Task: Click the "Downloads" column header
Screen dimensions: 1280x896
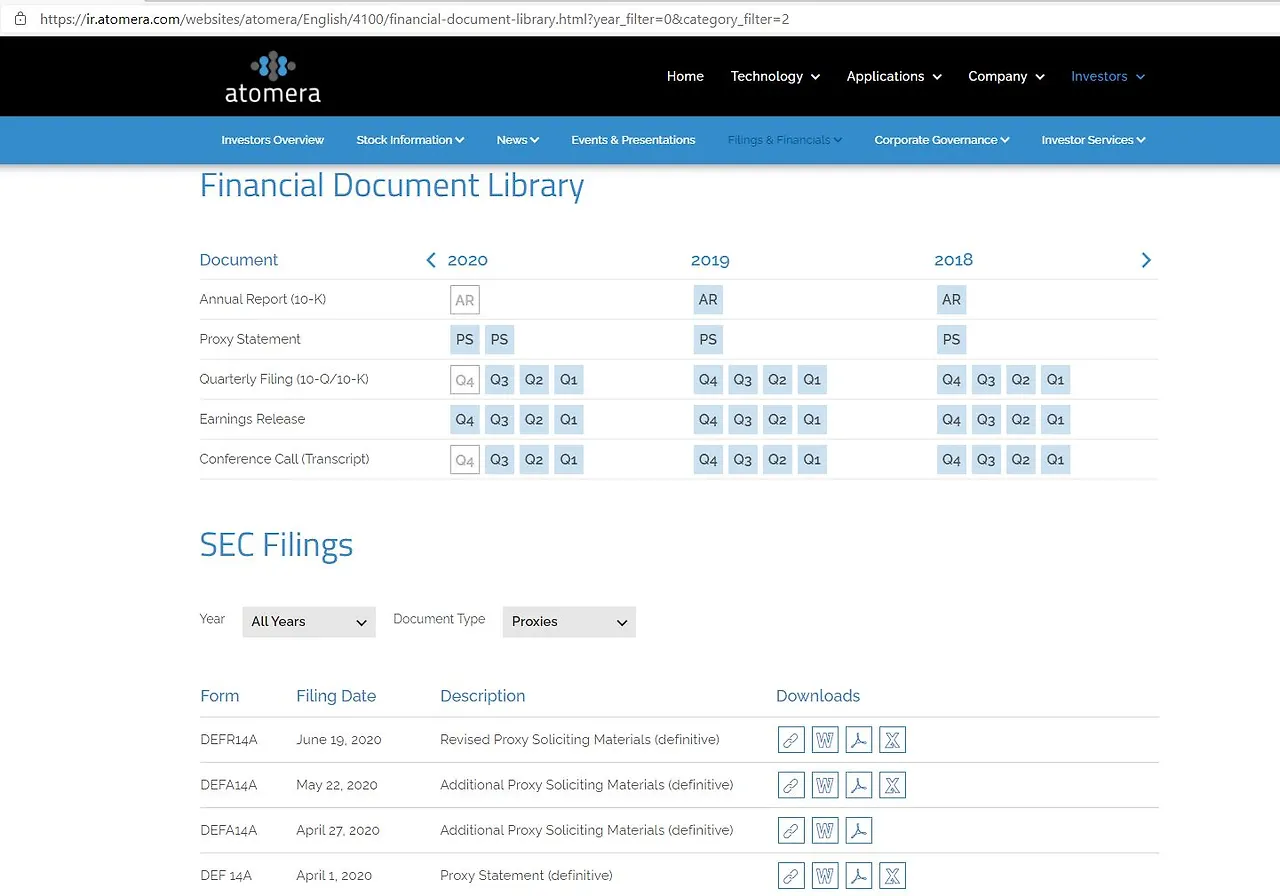Action: click(818, 696)
